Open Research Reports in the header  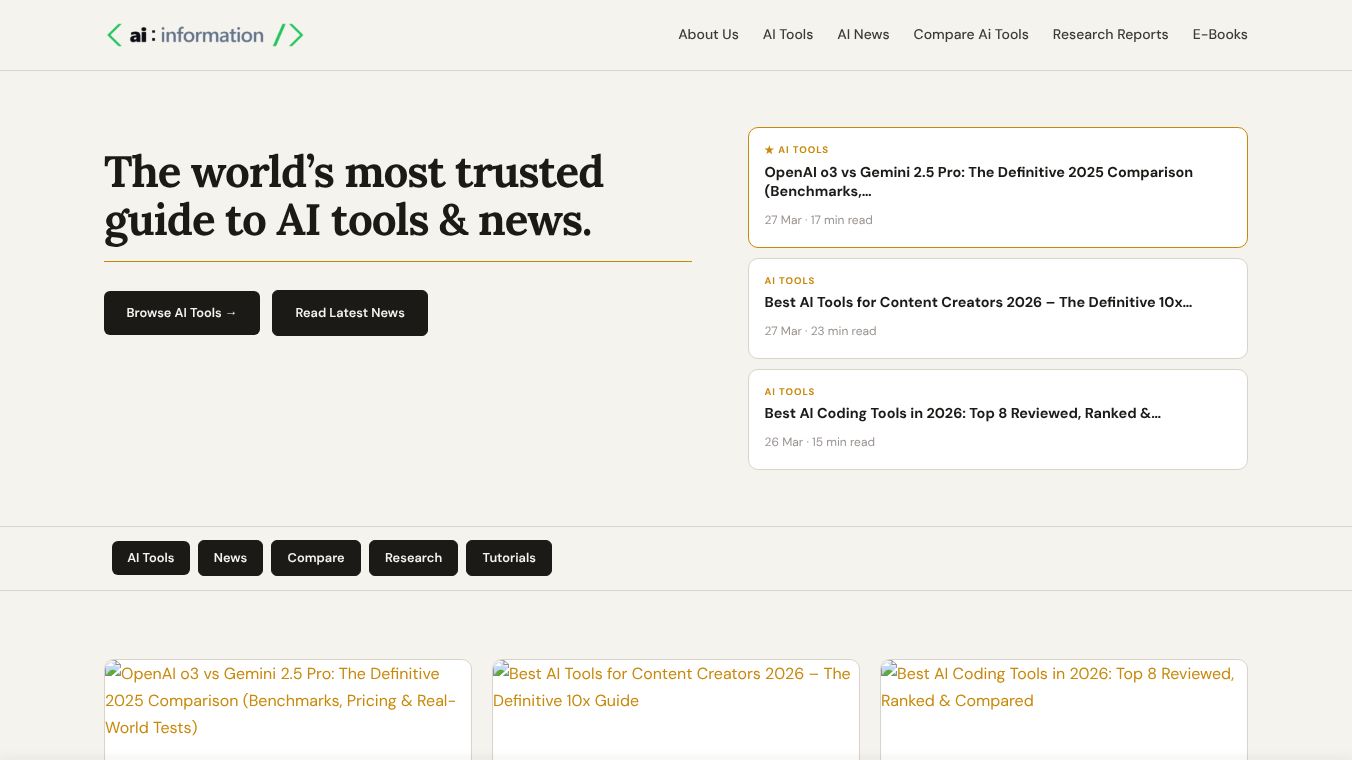click(1110, 34)
